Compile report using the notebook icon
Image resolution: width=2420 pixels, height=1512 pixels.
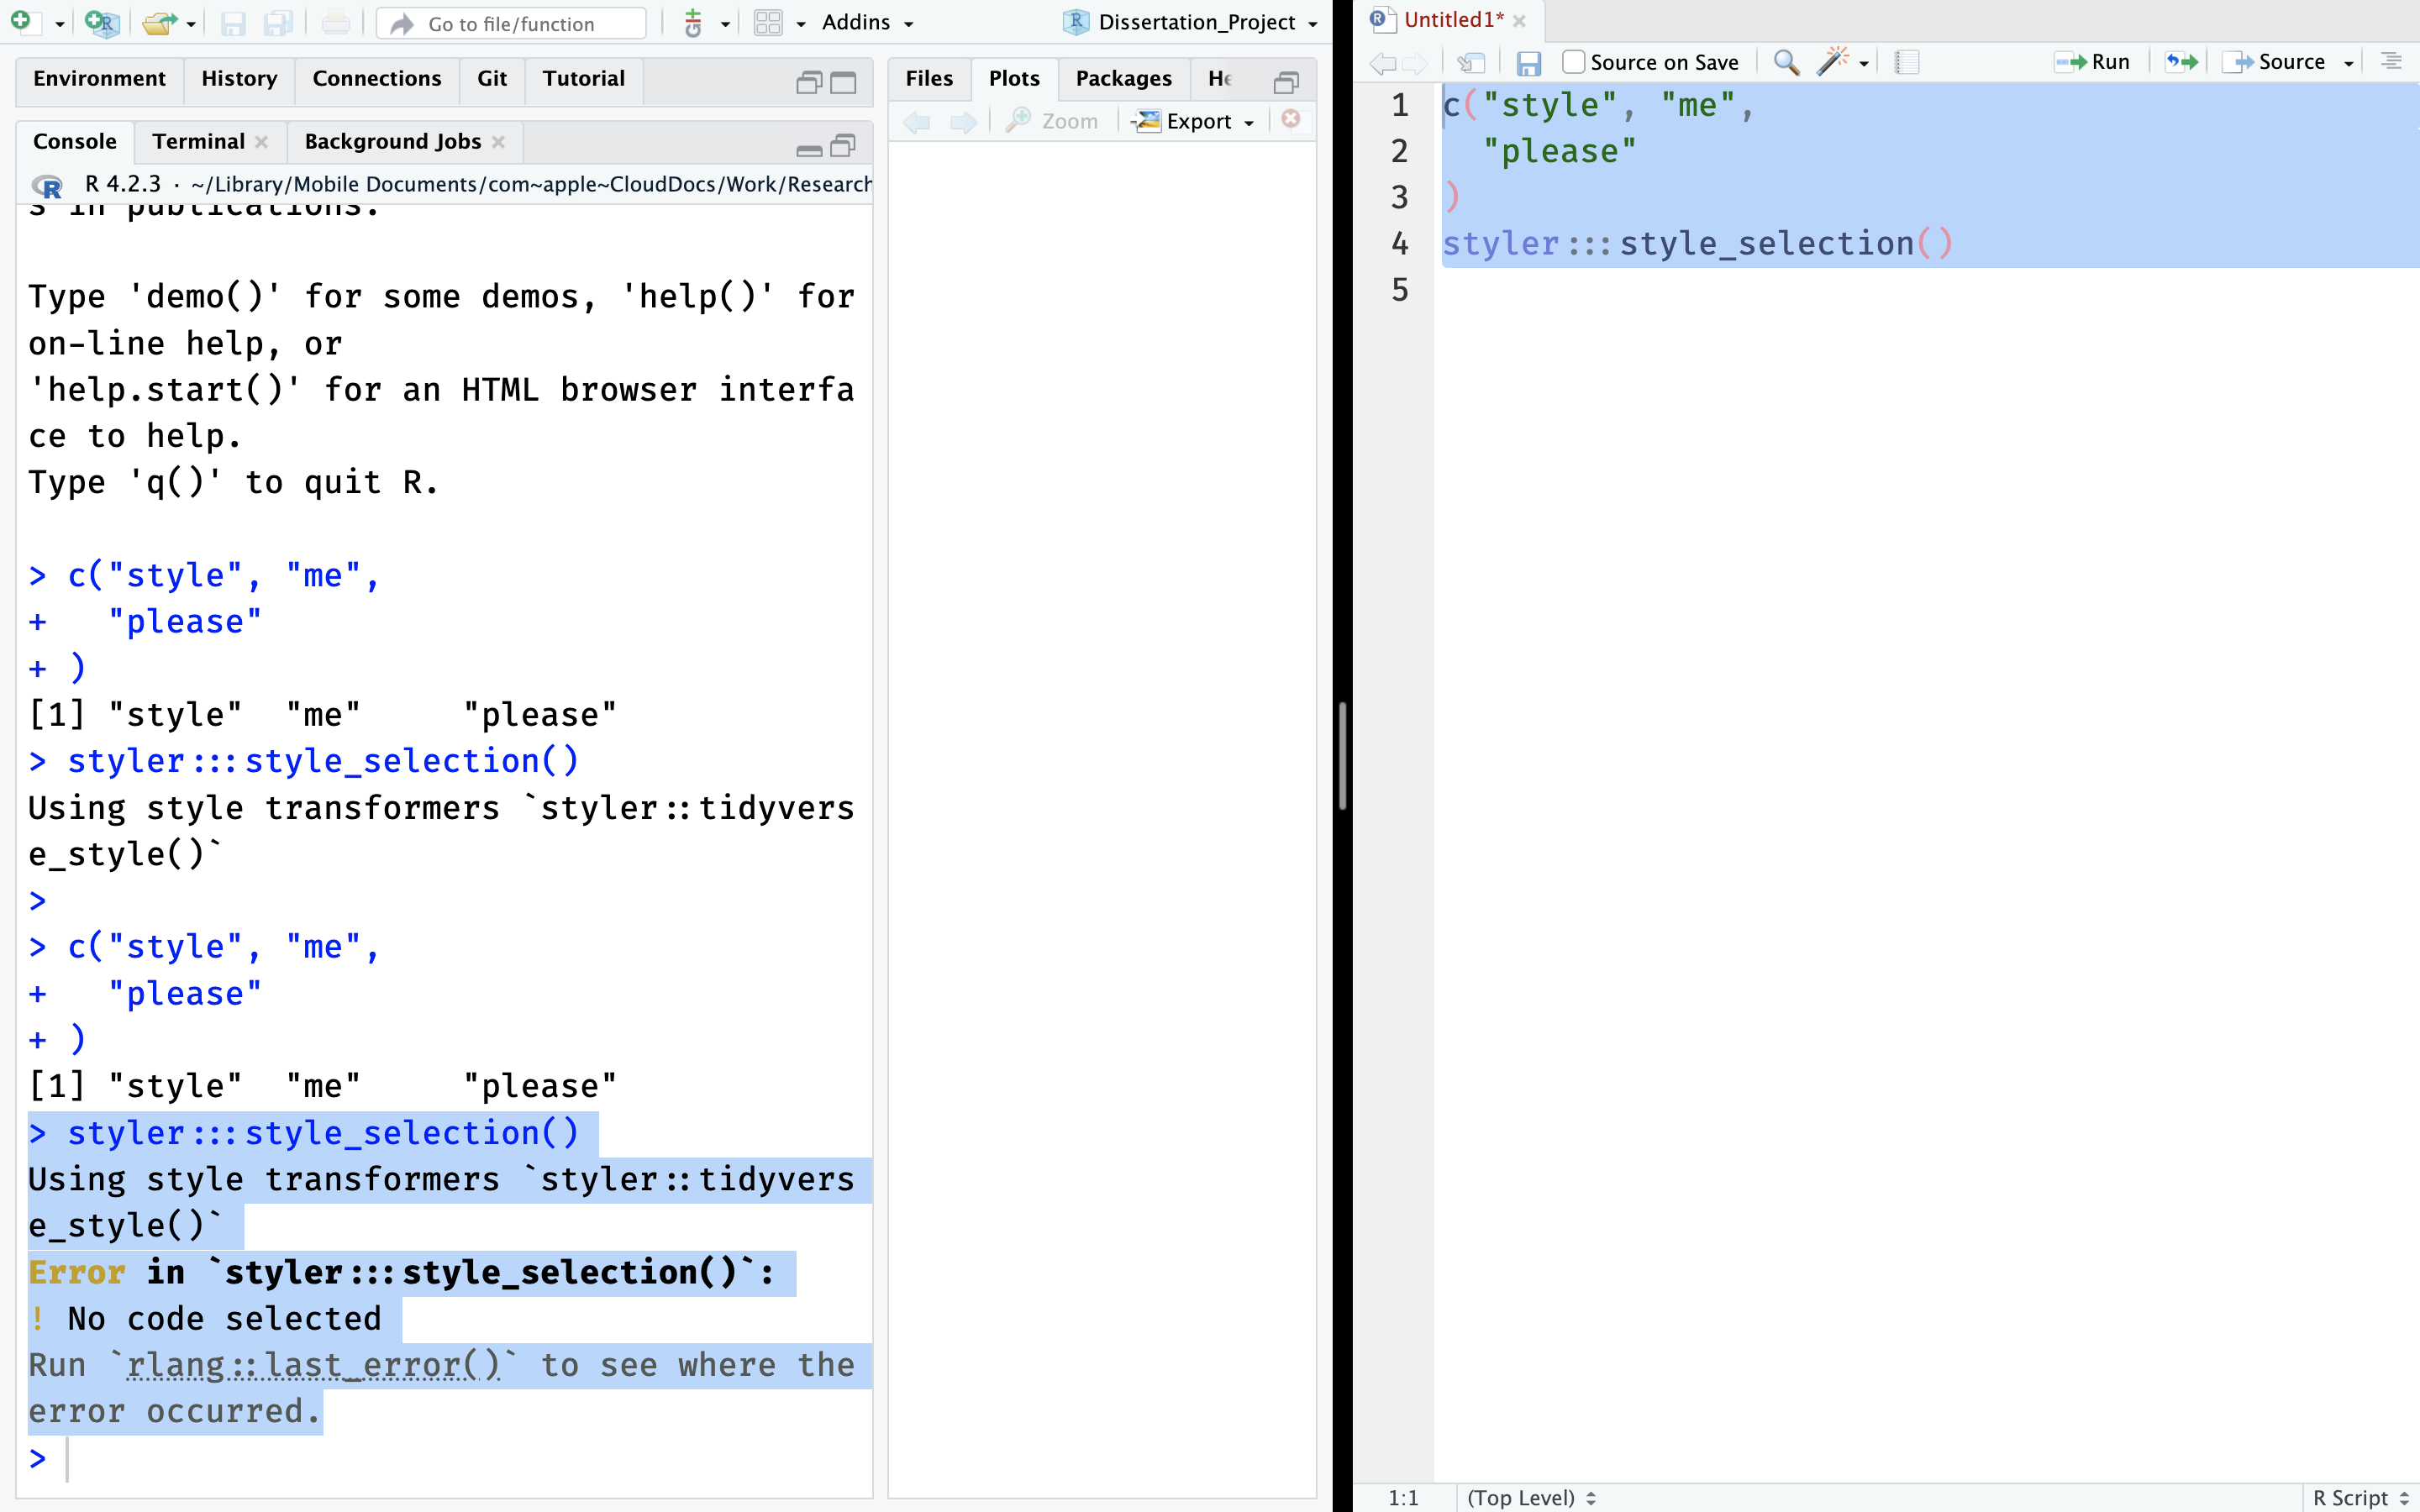coord(1906,61)
